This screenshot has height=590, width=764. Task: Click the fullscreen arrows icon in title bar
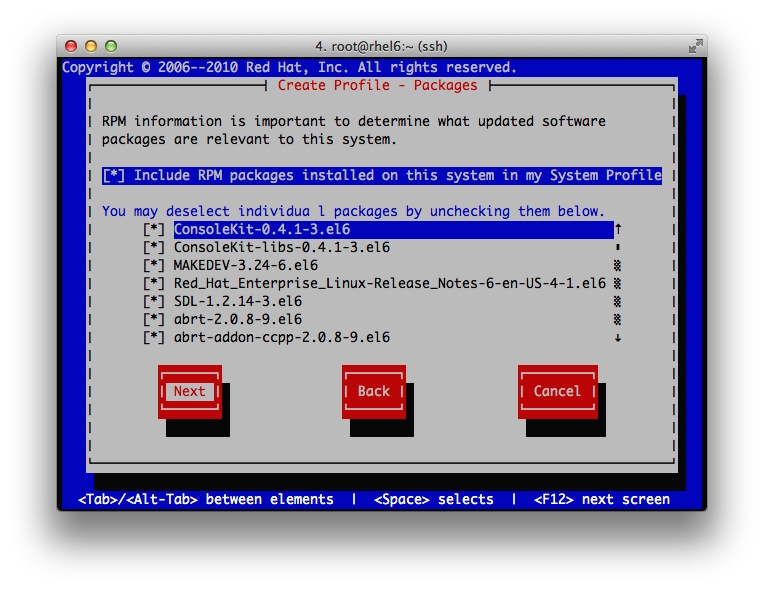695,46
